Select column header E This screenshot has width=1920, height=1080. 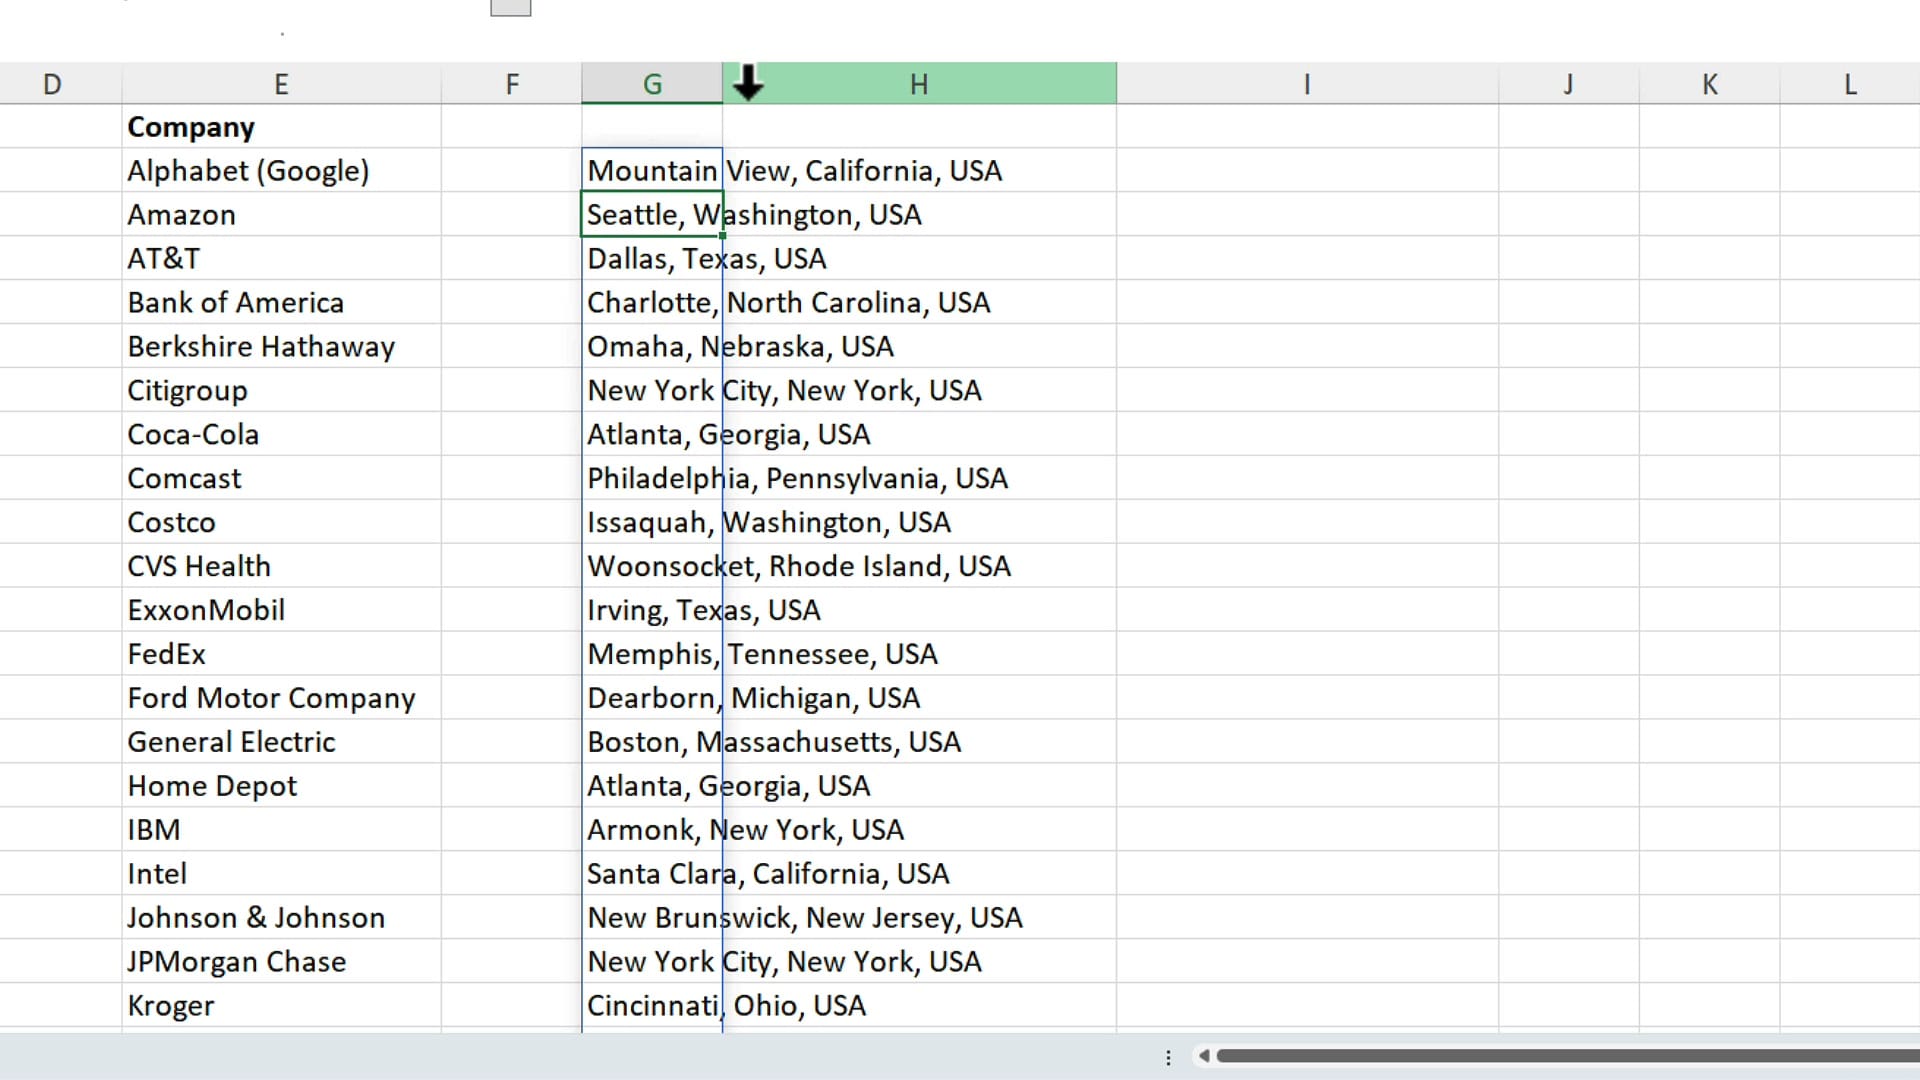point(281,84)
